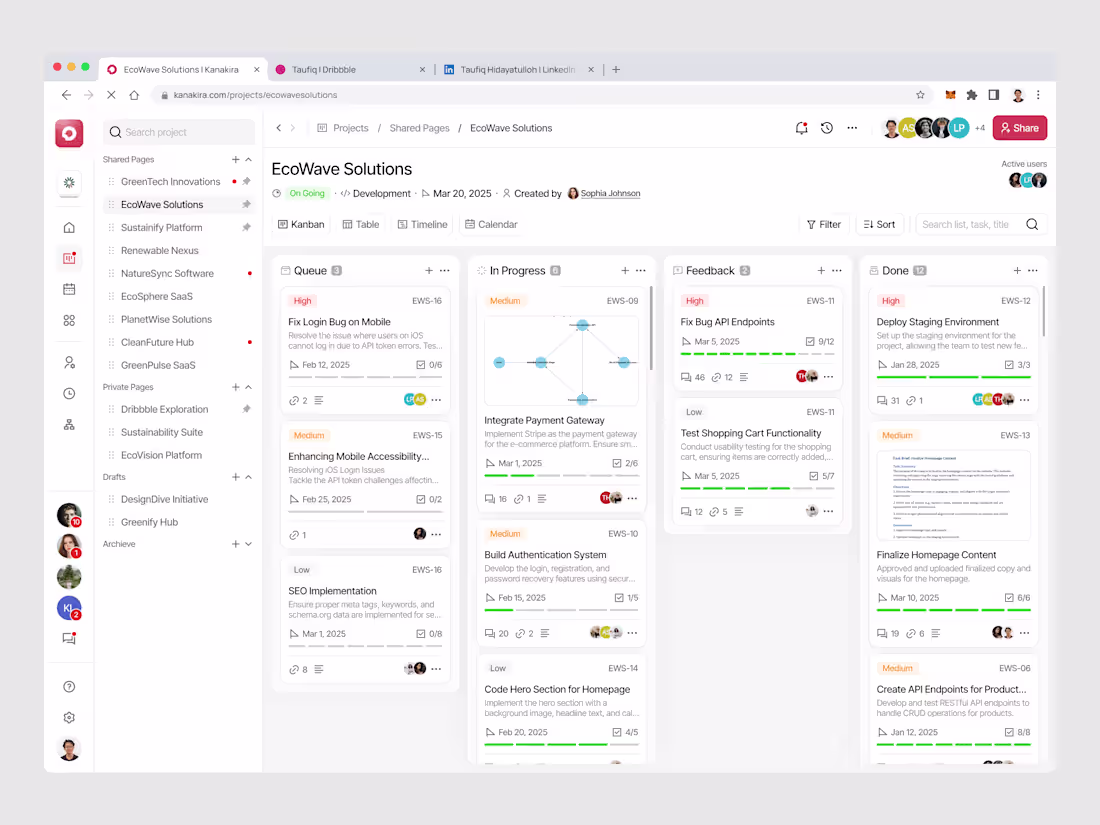Open the notifications bell icon
The height and width of the screenshot is (825, 1100).
point(801,128)
